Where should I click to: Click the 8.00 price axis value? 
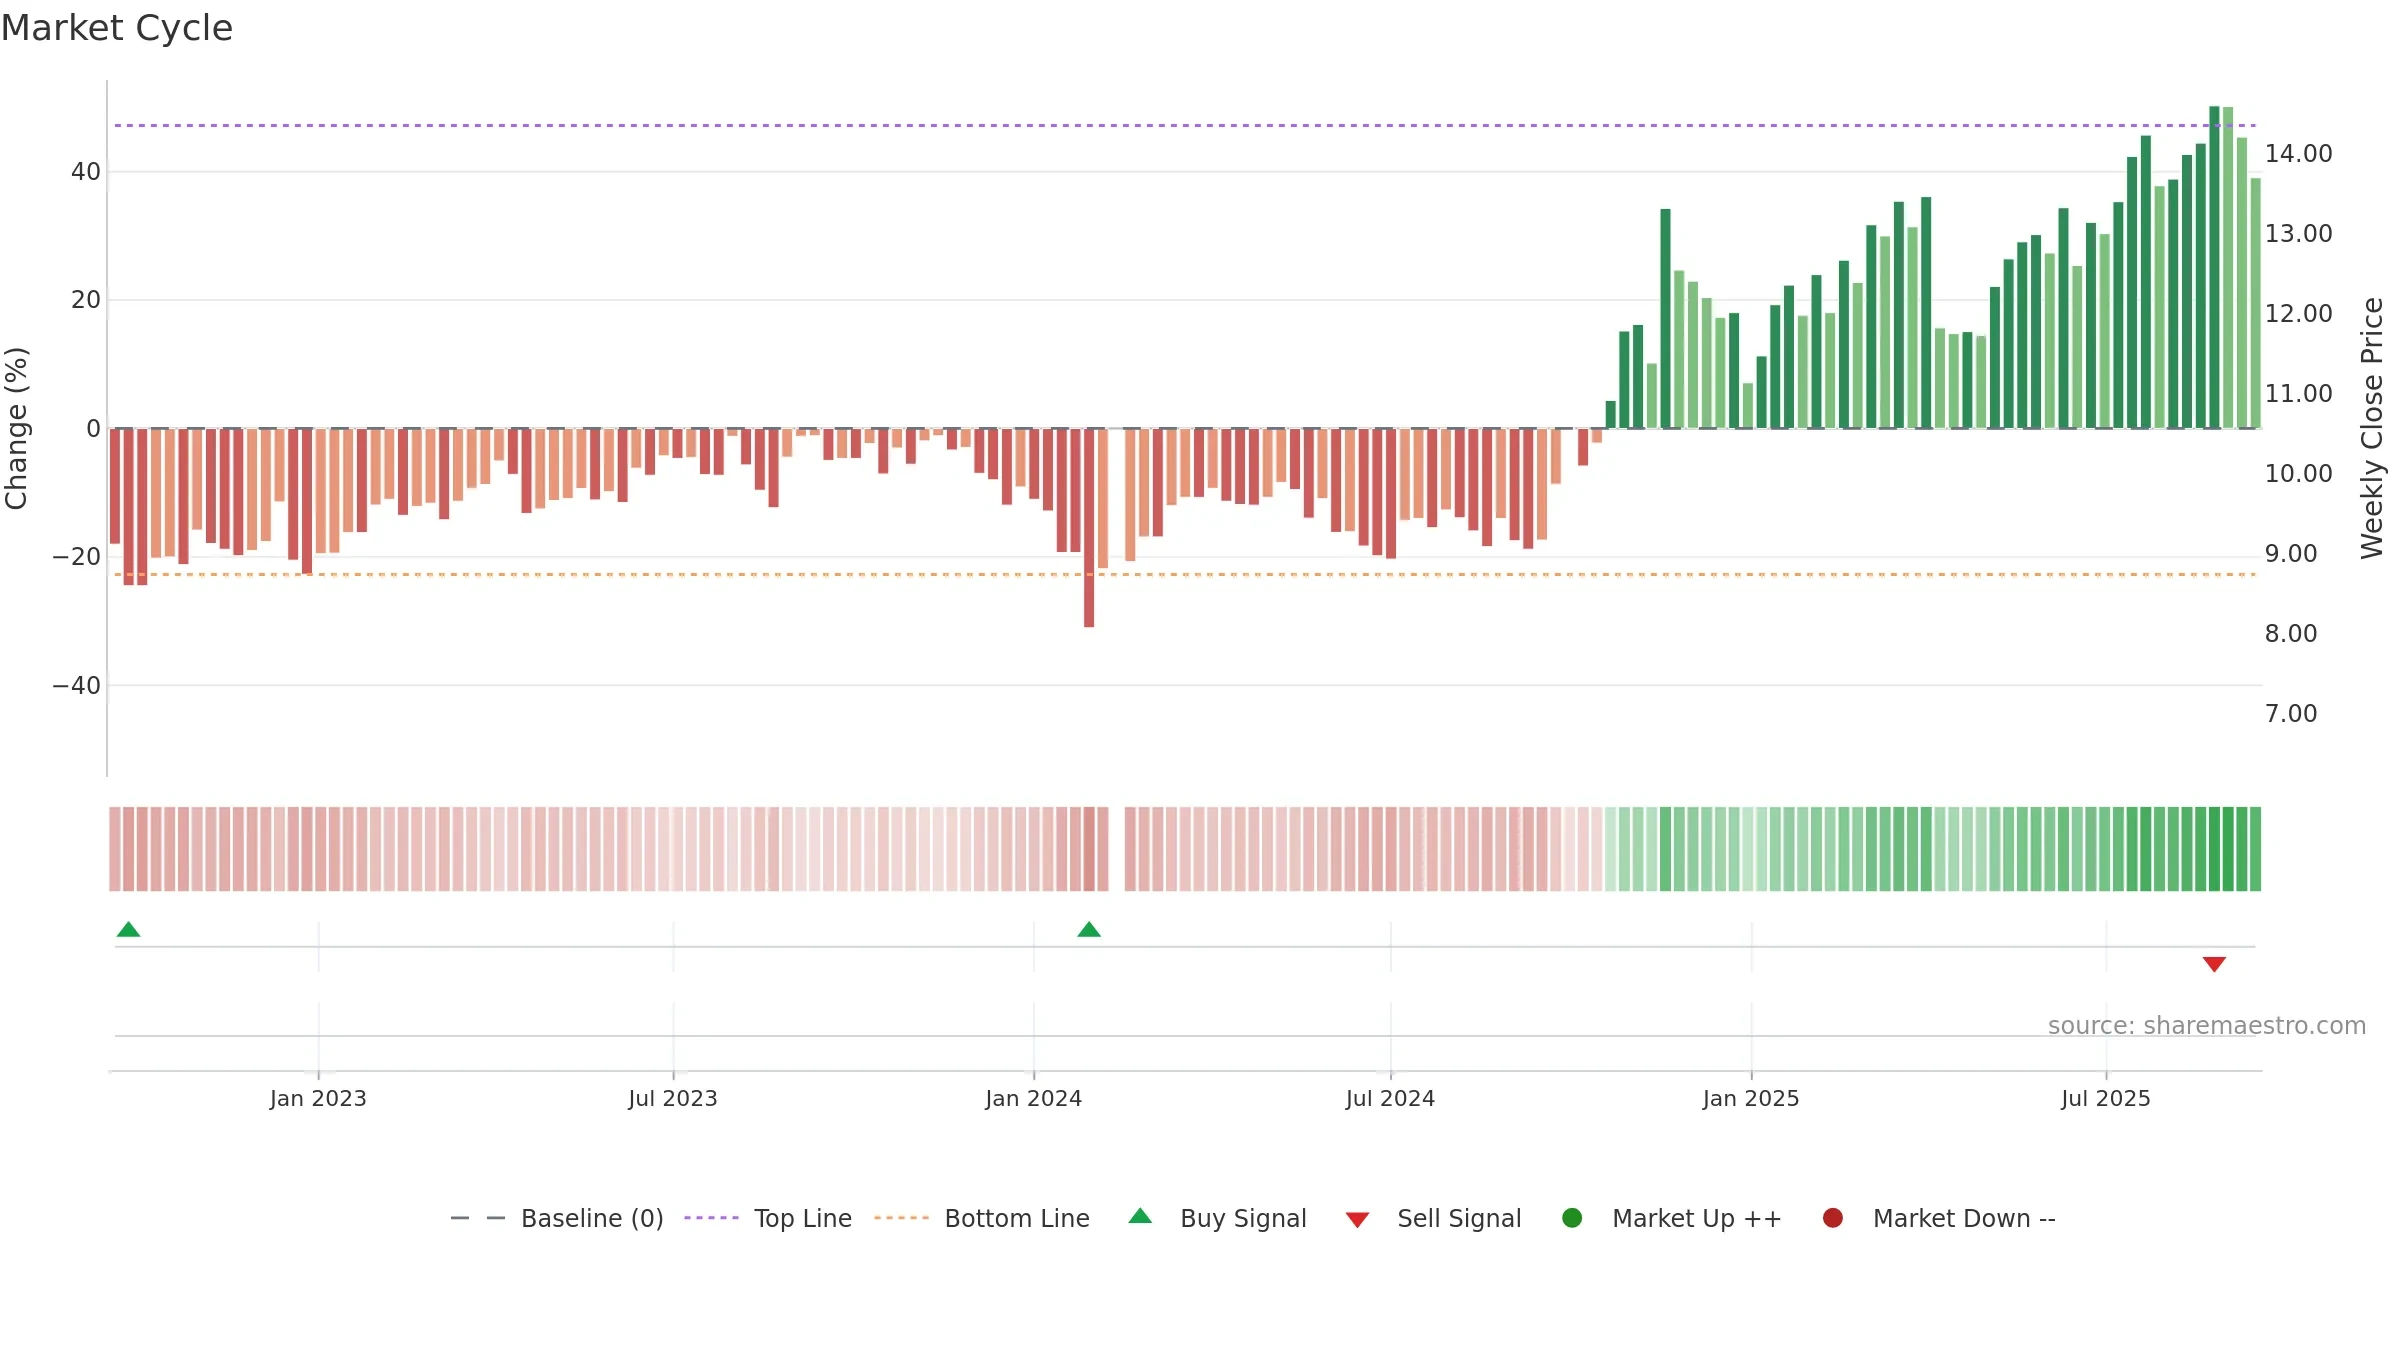tap(2291, 633)
